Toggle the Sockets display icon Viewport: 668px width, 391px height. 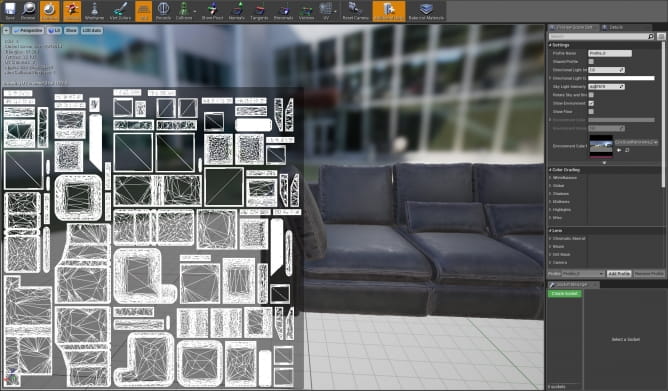point(72,11)
